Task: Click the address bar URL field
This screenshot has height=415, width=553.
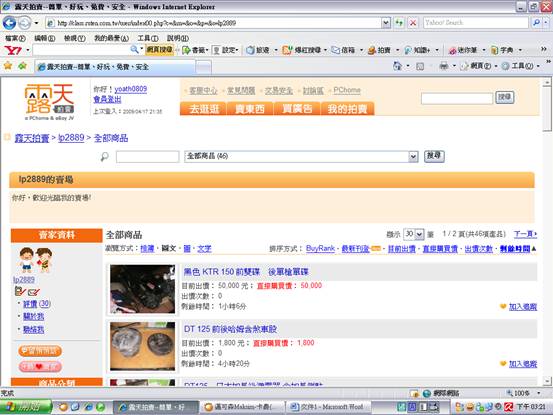Action: [214, 23]
